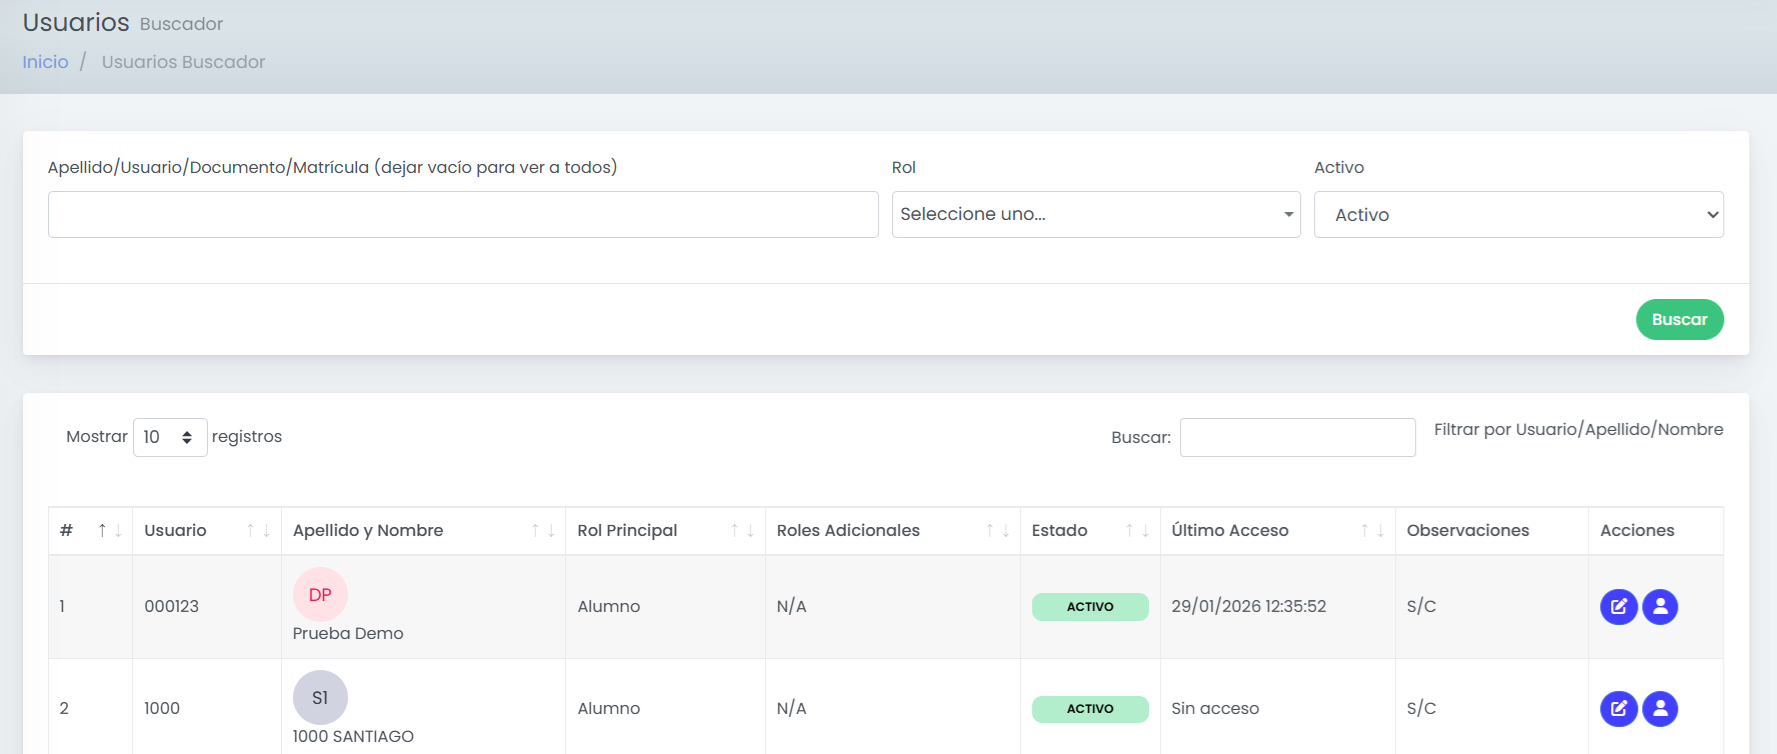Open the Rol 'Seleccione uno...' dropdown
Screen dimensions: 1777x754
1096,214
